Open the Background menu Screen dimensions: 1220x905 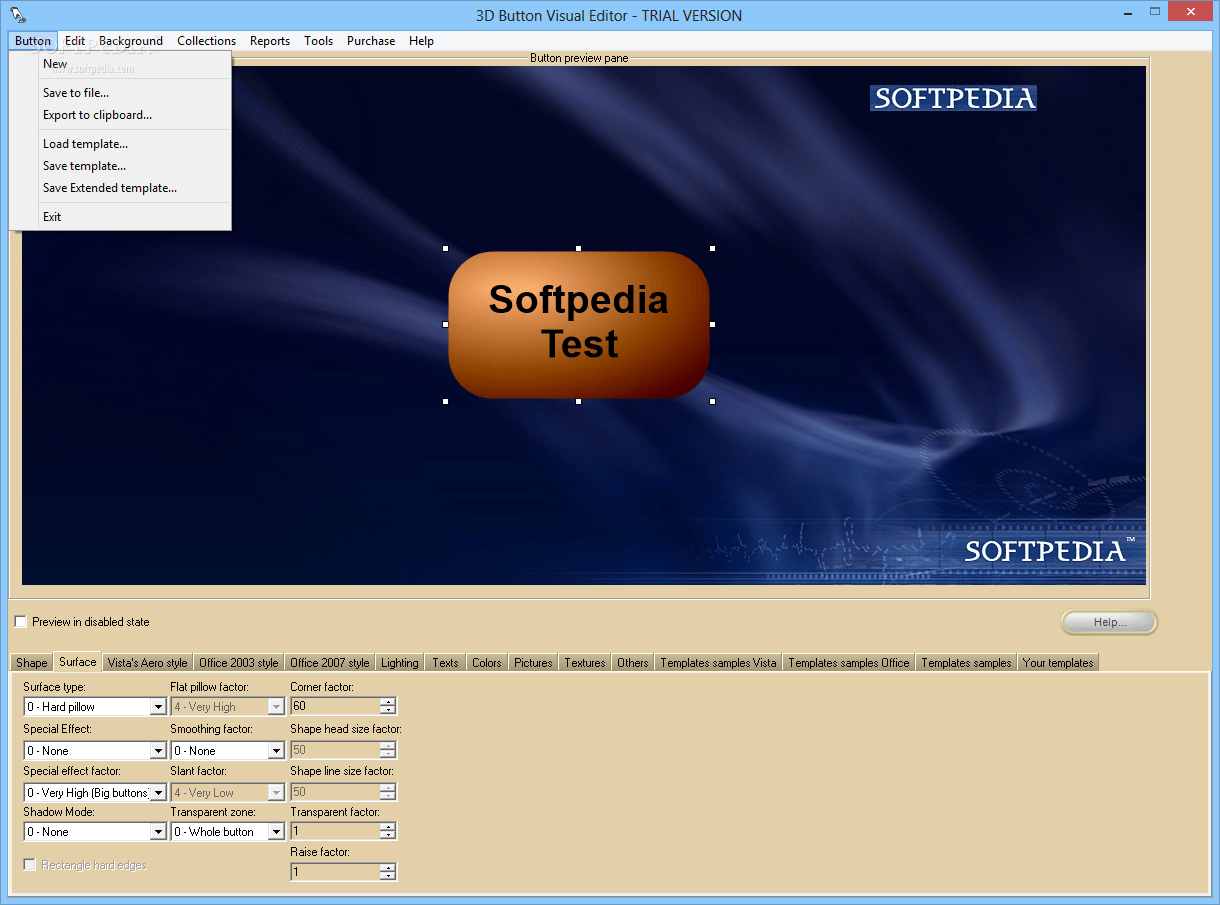131,41
